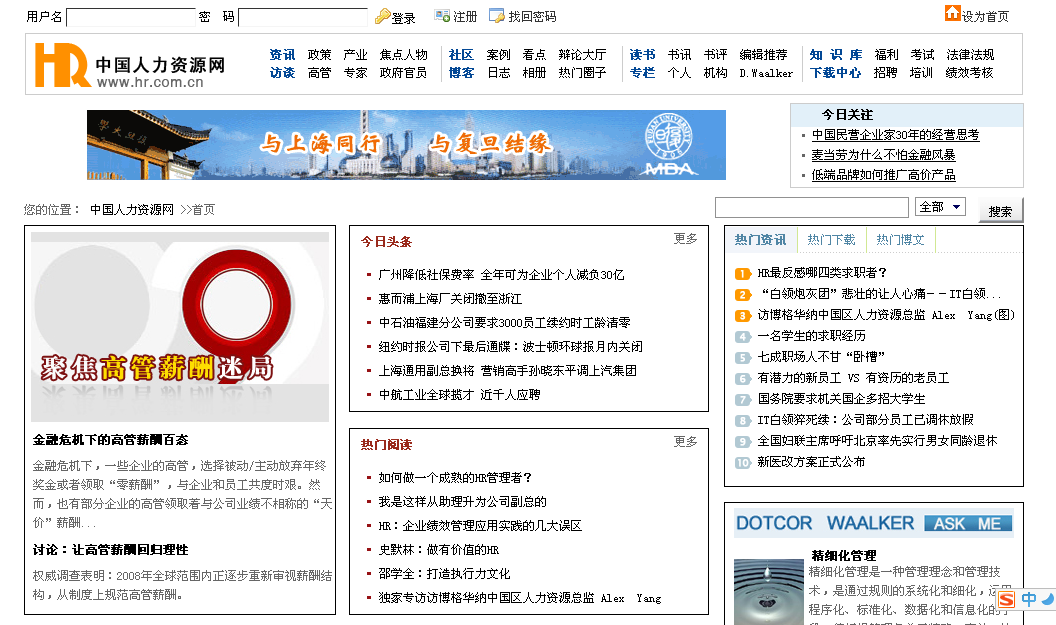
Task: Click rank badge 2 in hot news
Action: pyautogui.click(x=743, y=294)
